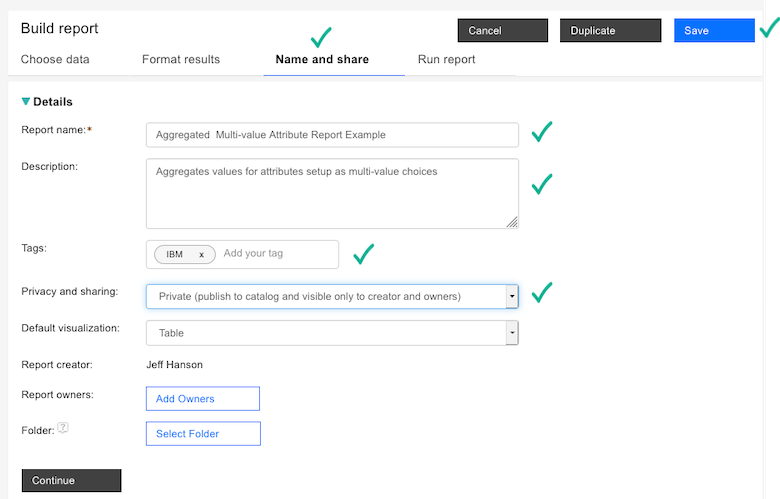The width and height of the screenshot is (780, 499).
Task: Click the help icon next to Folder
Action: point(63,428)
